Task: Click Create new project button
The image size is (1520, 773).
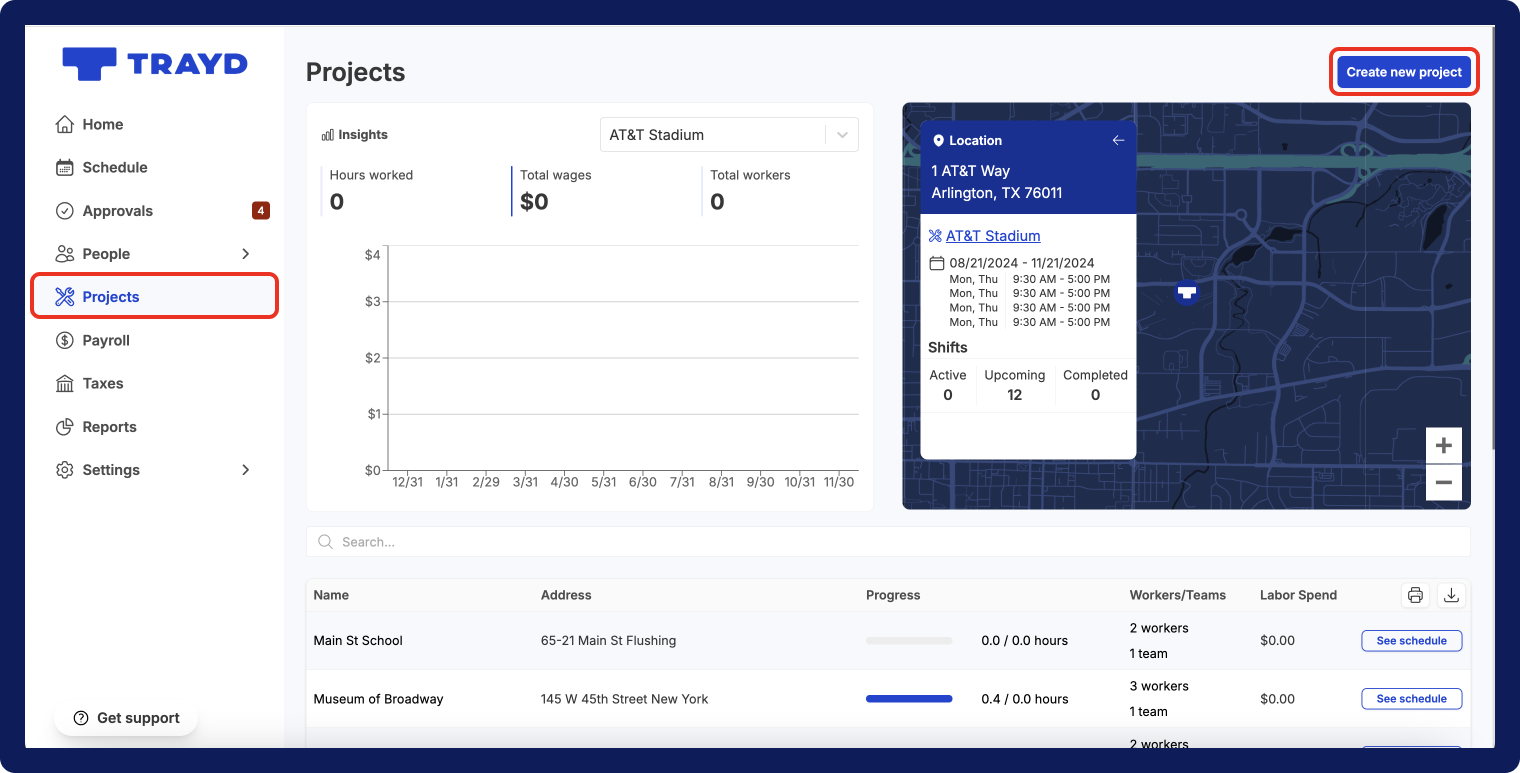Action: coord(1404,72)
